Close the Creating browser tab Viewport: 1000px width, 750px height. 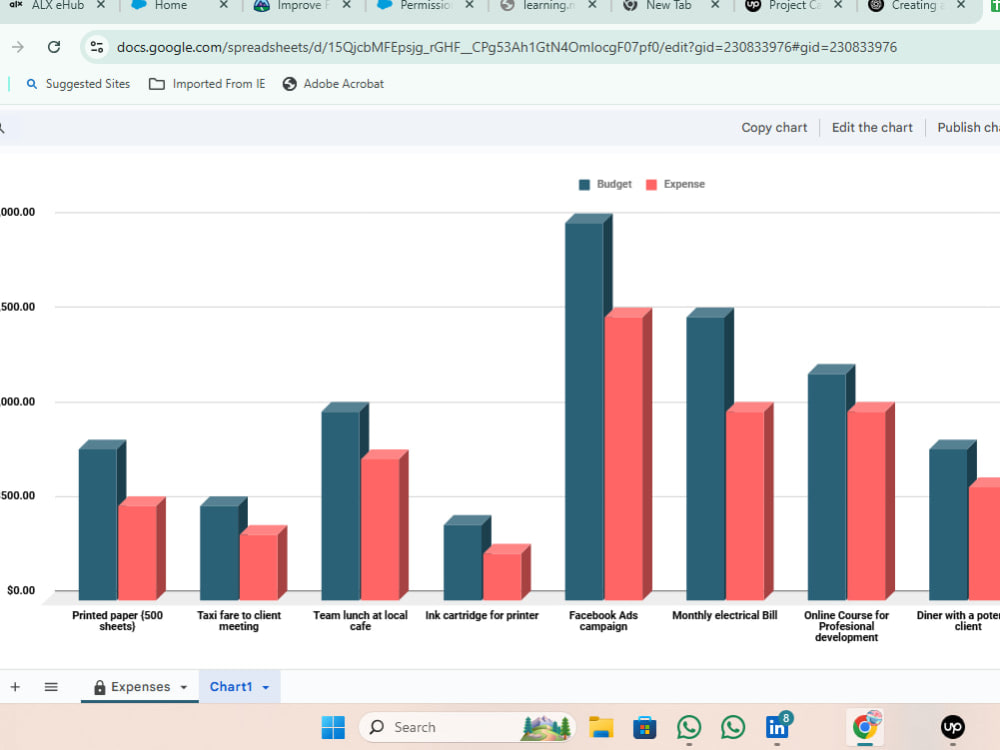961,5
